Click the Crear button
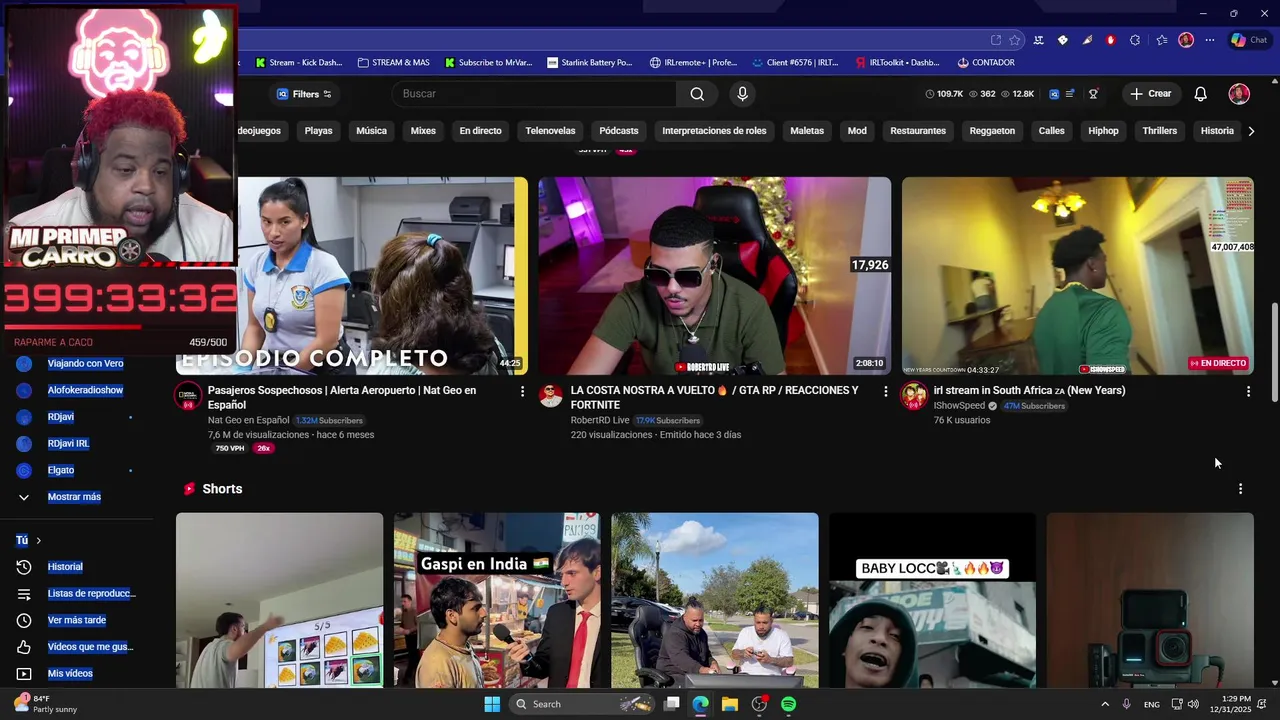The width and height of the screenshot is (1280, 720). tap(1151, 94)
